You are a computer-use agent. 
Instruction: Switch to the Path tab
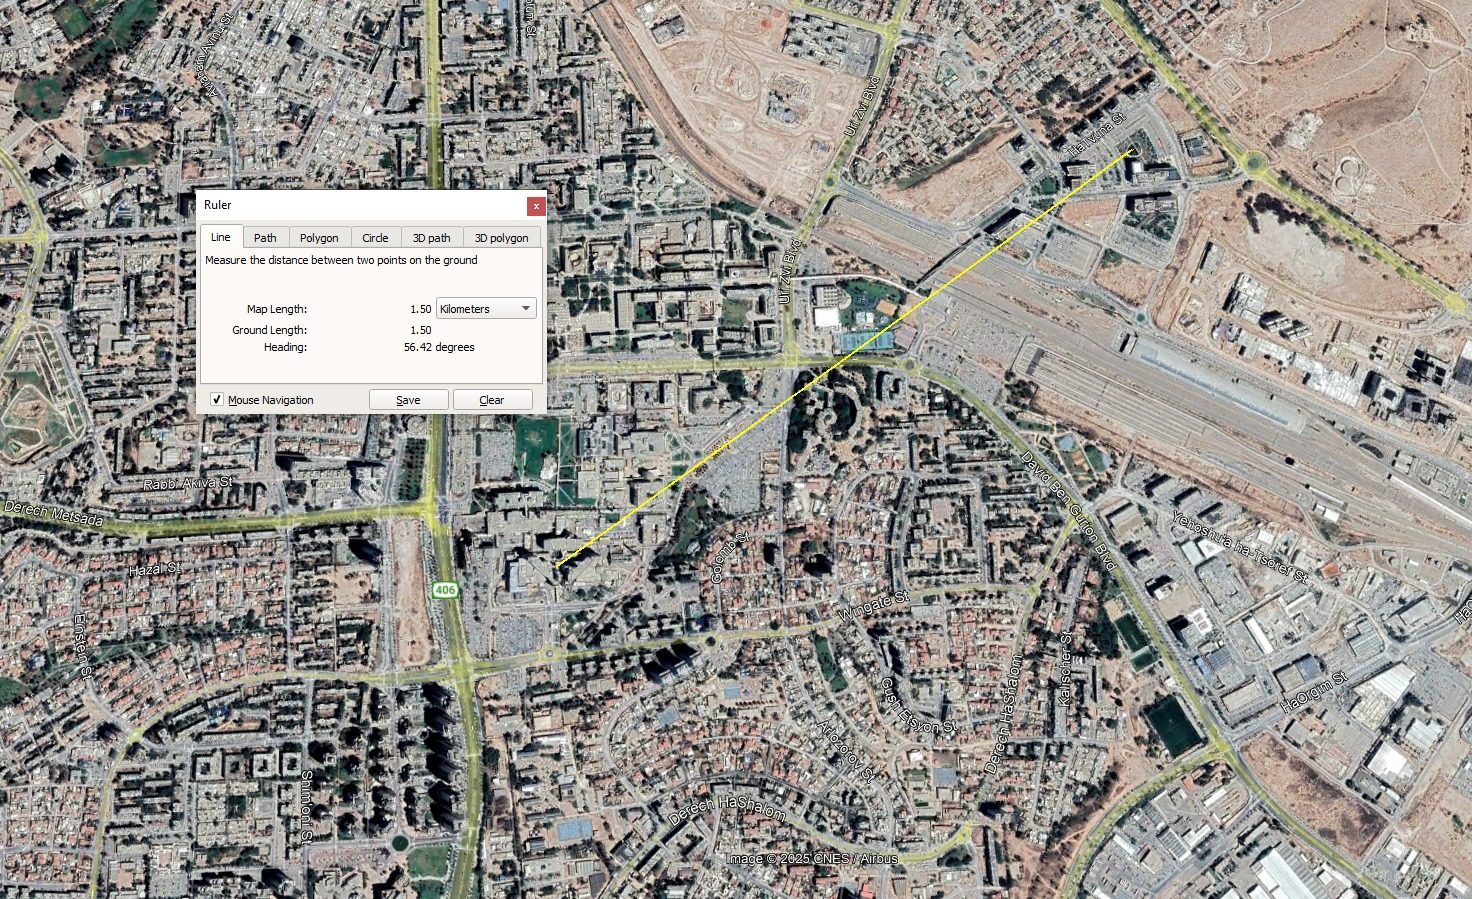pos(265,238)
